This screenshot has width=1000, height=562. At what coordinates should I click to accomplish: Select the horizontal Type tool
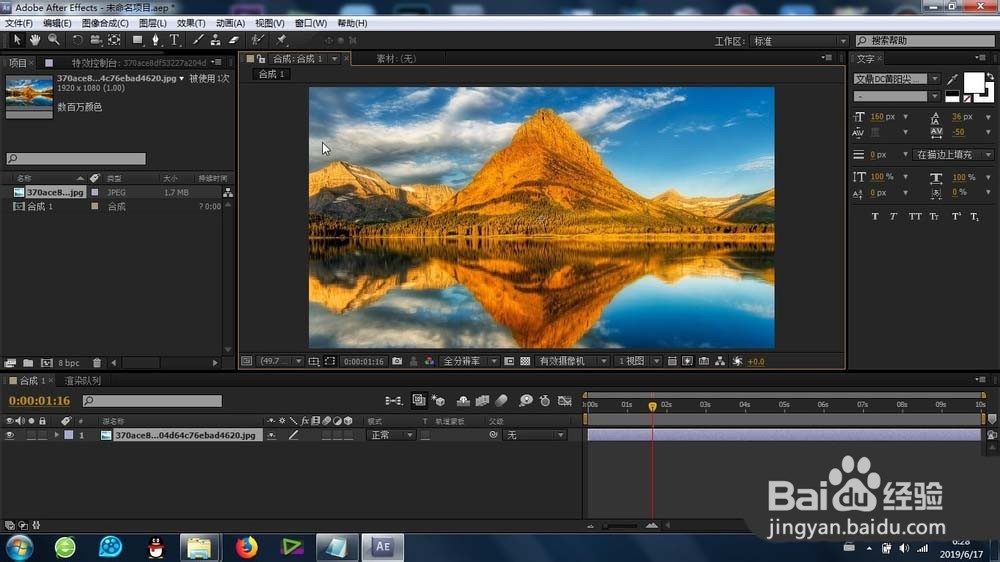pos(173,40)
